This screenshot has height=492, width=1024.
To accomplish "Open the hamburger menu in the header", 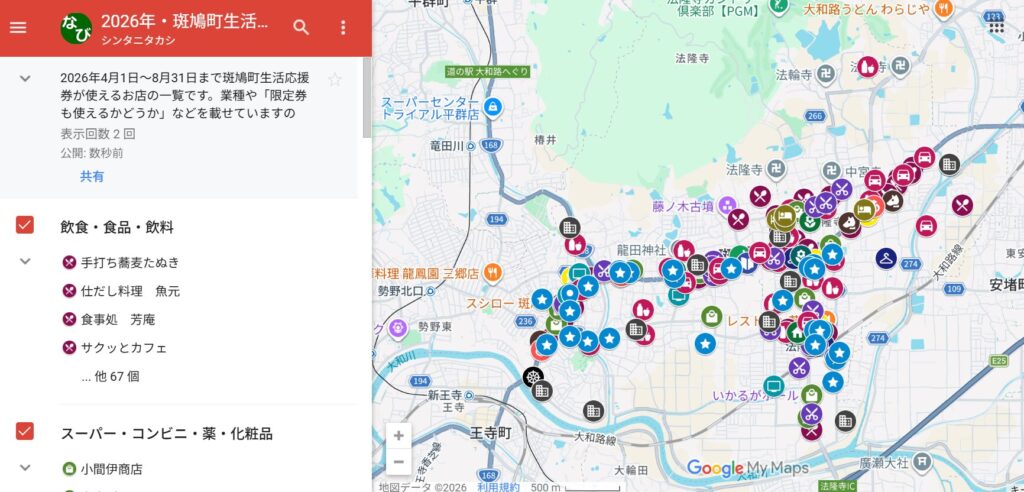I will pos(18,27).
